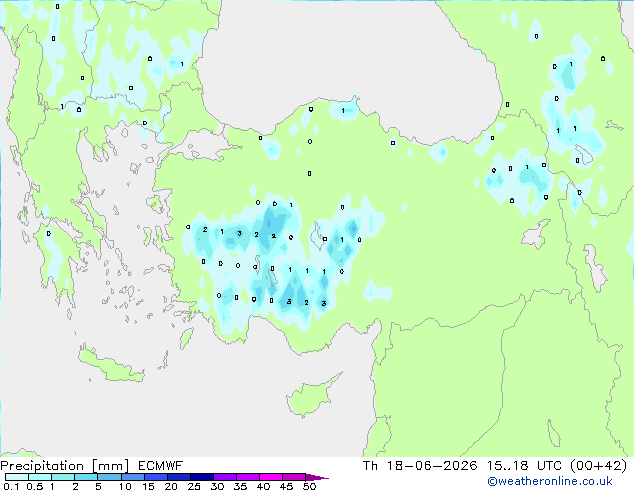The image size is (634, 490).
Task: Select the 25–30 mm navy swatch
Action: coord(201,477)
